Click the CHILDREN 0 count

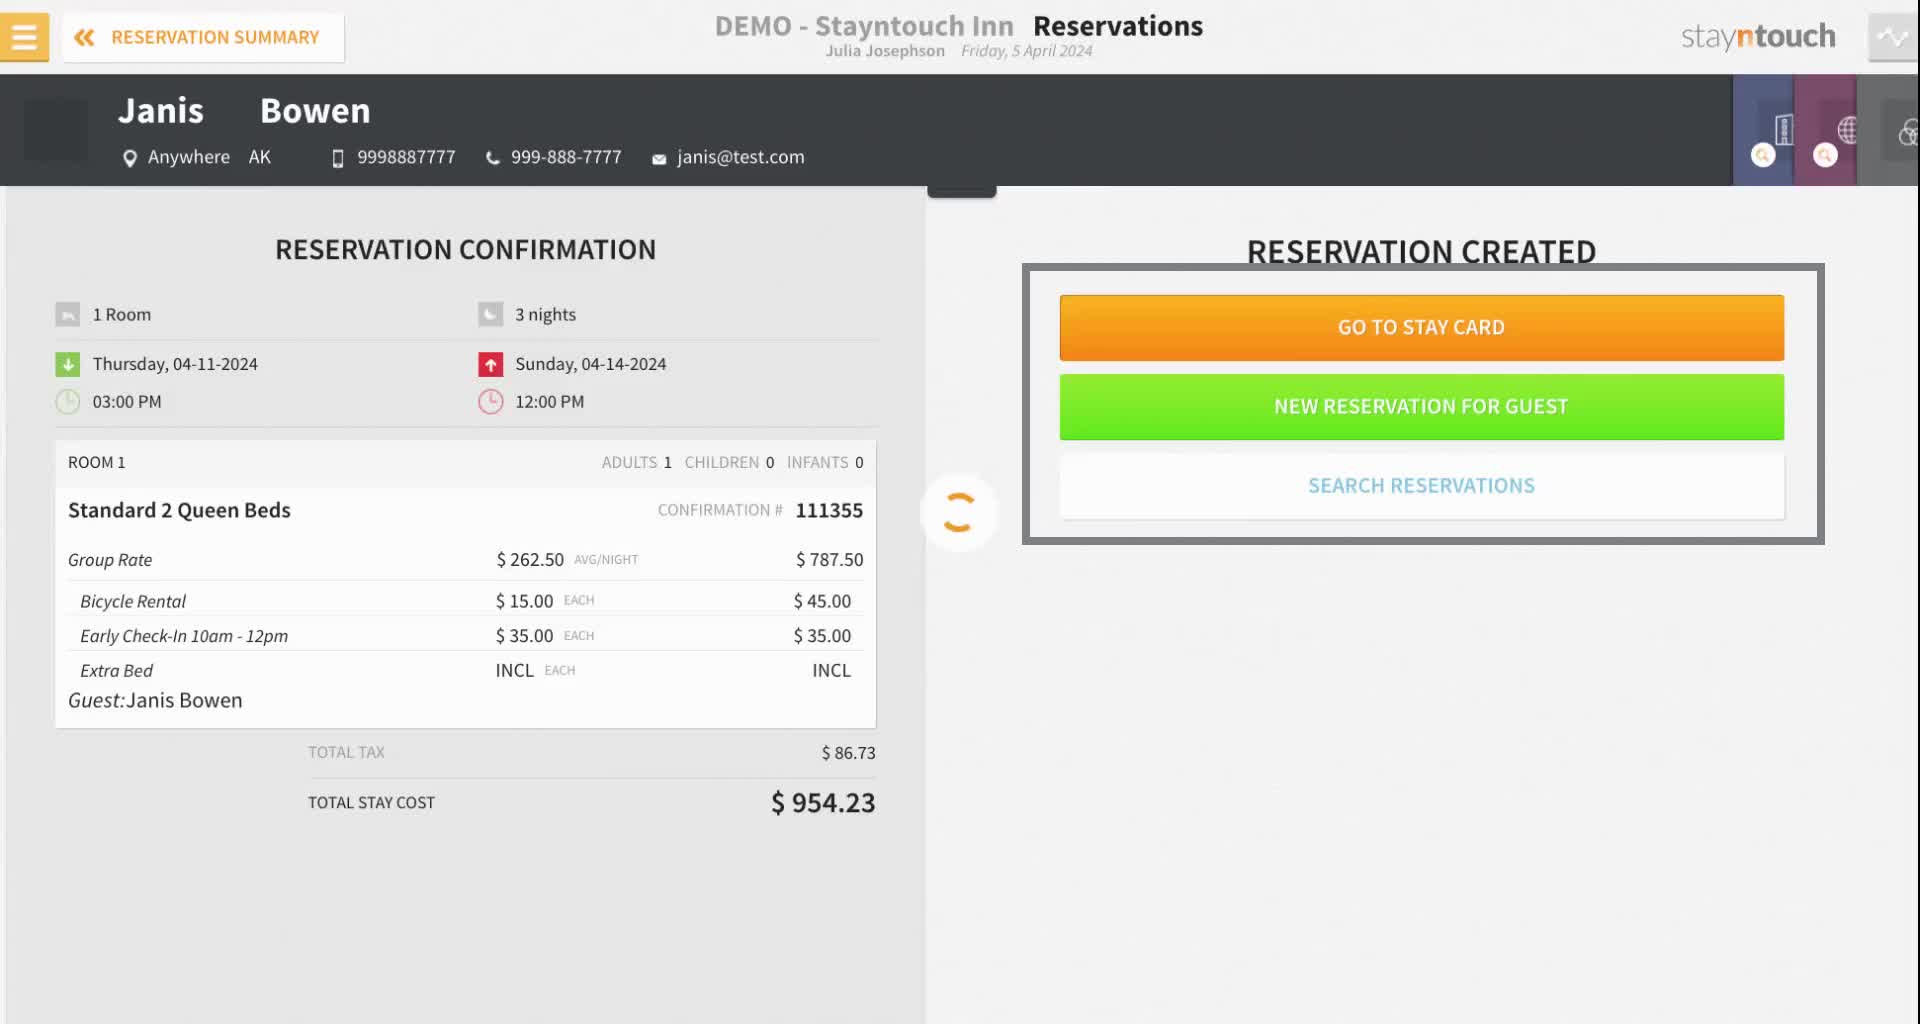click(x=729, y=462)
